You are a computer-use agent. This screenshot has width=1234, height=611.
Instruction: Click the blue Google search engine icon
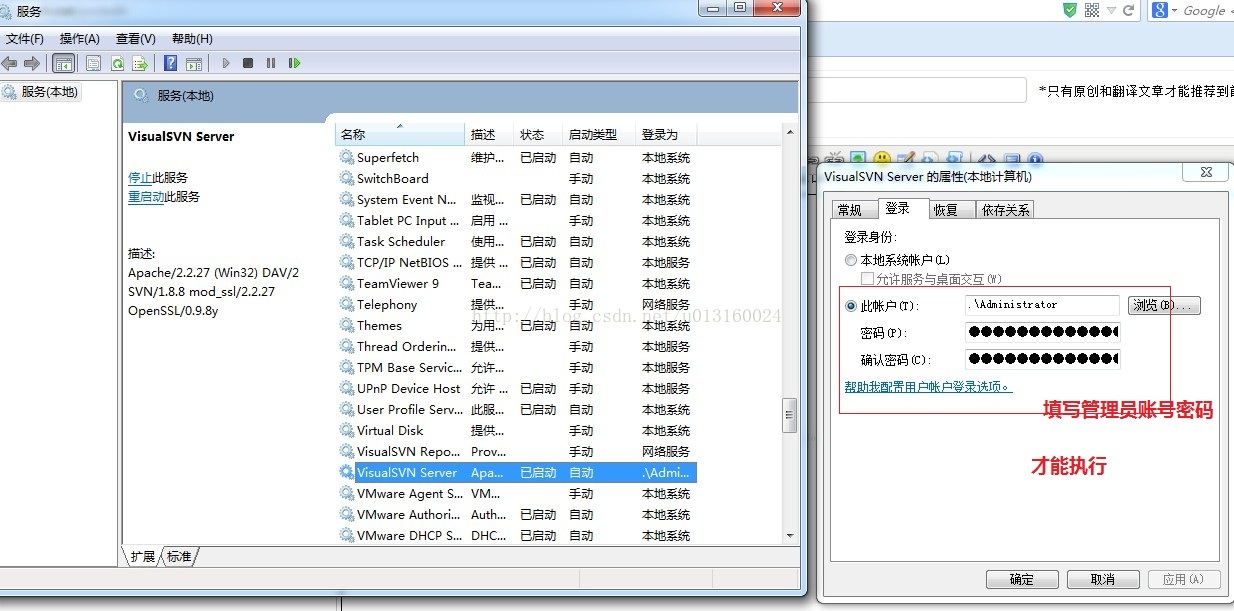click(x=1160, y=10)
